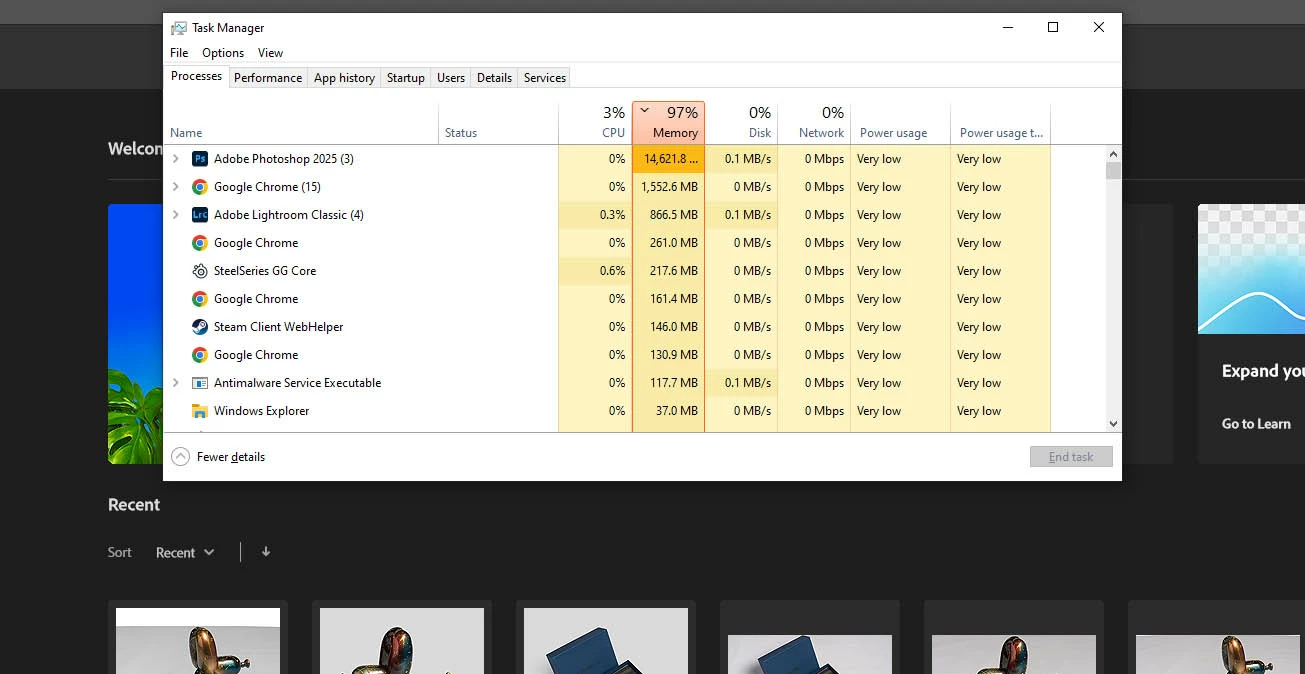Click the 1,552.6 MB memory cell
Viewport: 1305px width, 674px height.
(668, 187)
